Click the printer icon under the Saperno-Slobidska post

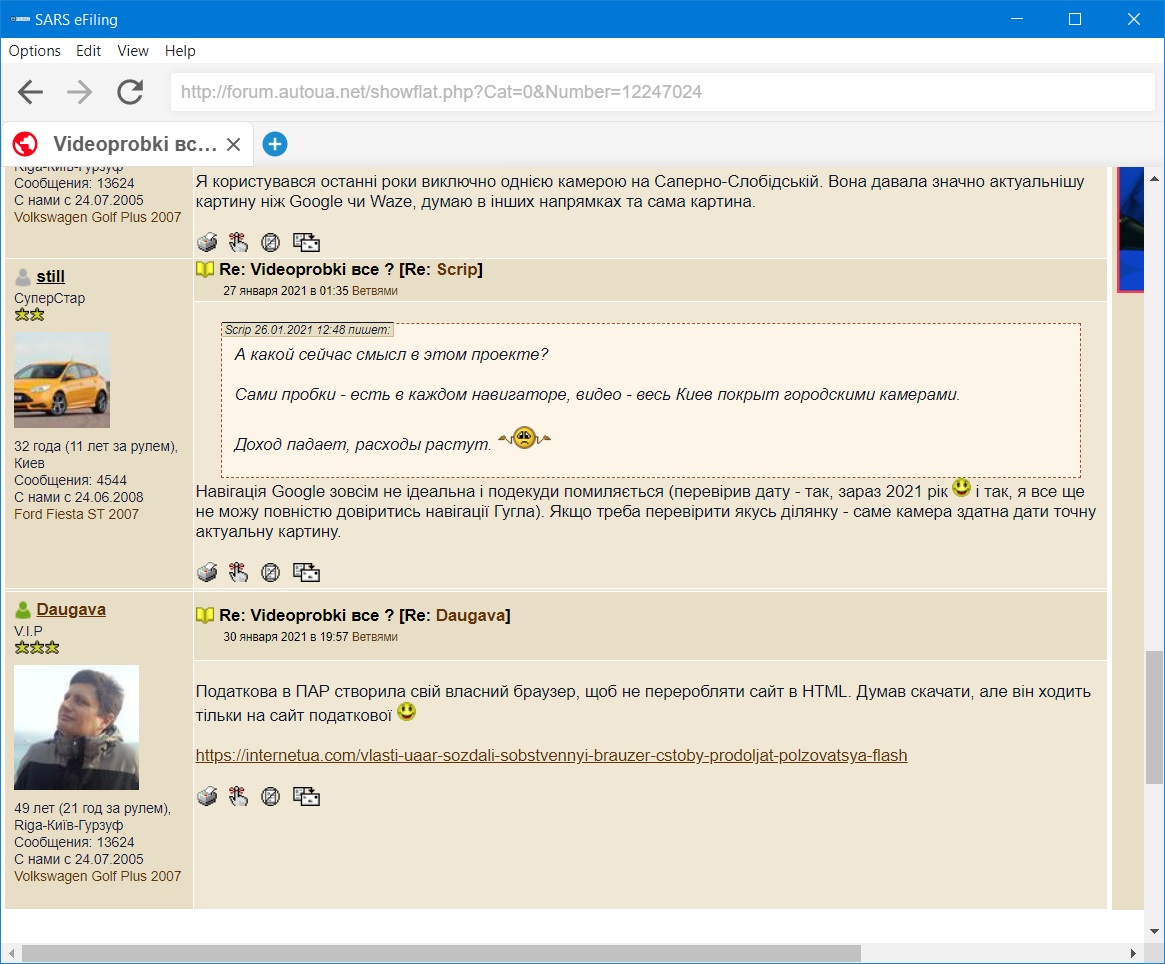[x=207, y=242]
